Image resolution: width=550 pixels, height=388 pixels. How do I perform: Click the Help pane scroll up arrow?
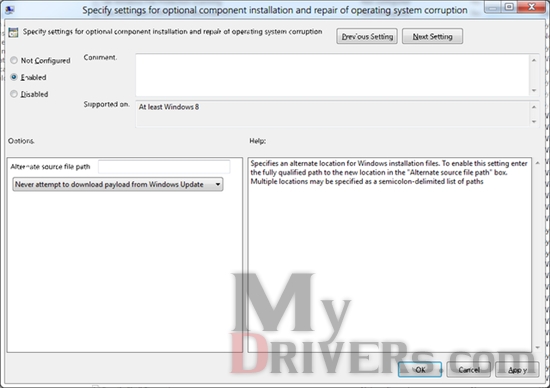pos(538,163)
